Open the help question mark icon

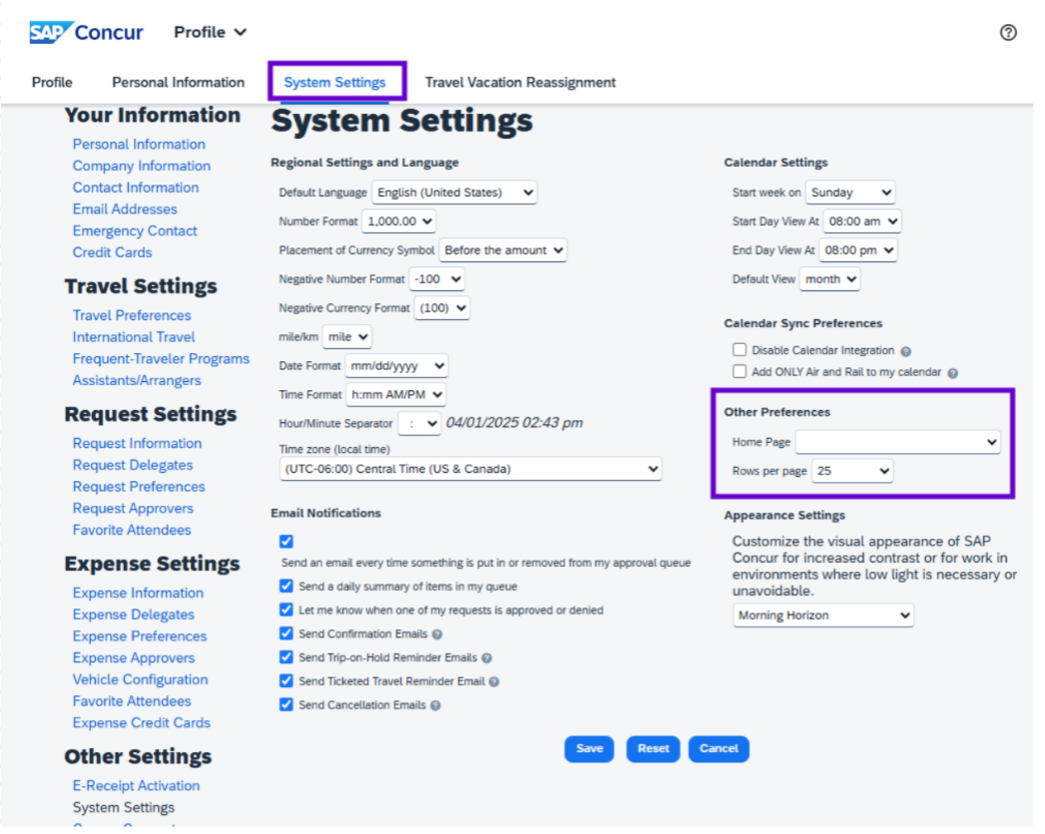1008,32
